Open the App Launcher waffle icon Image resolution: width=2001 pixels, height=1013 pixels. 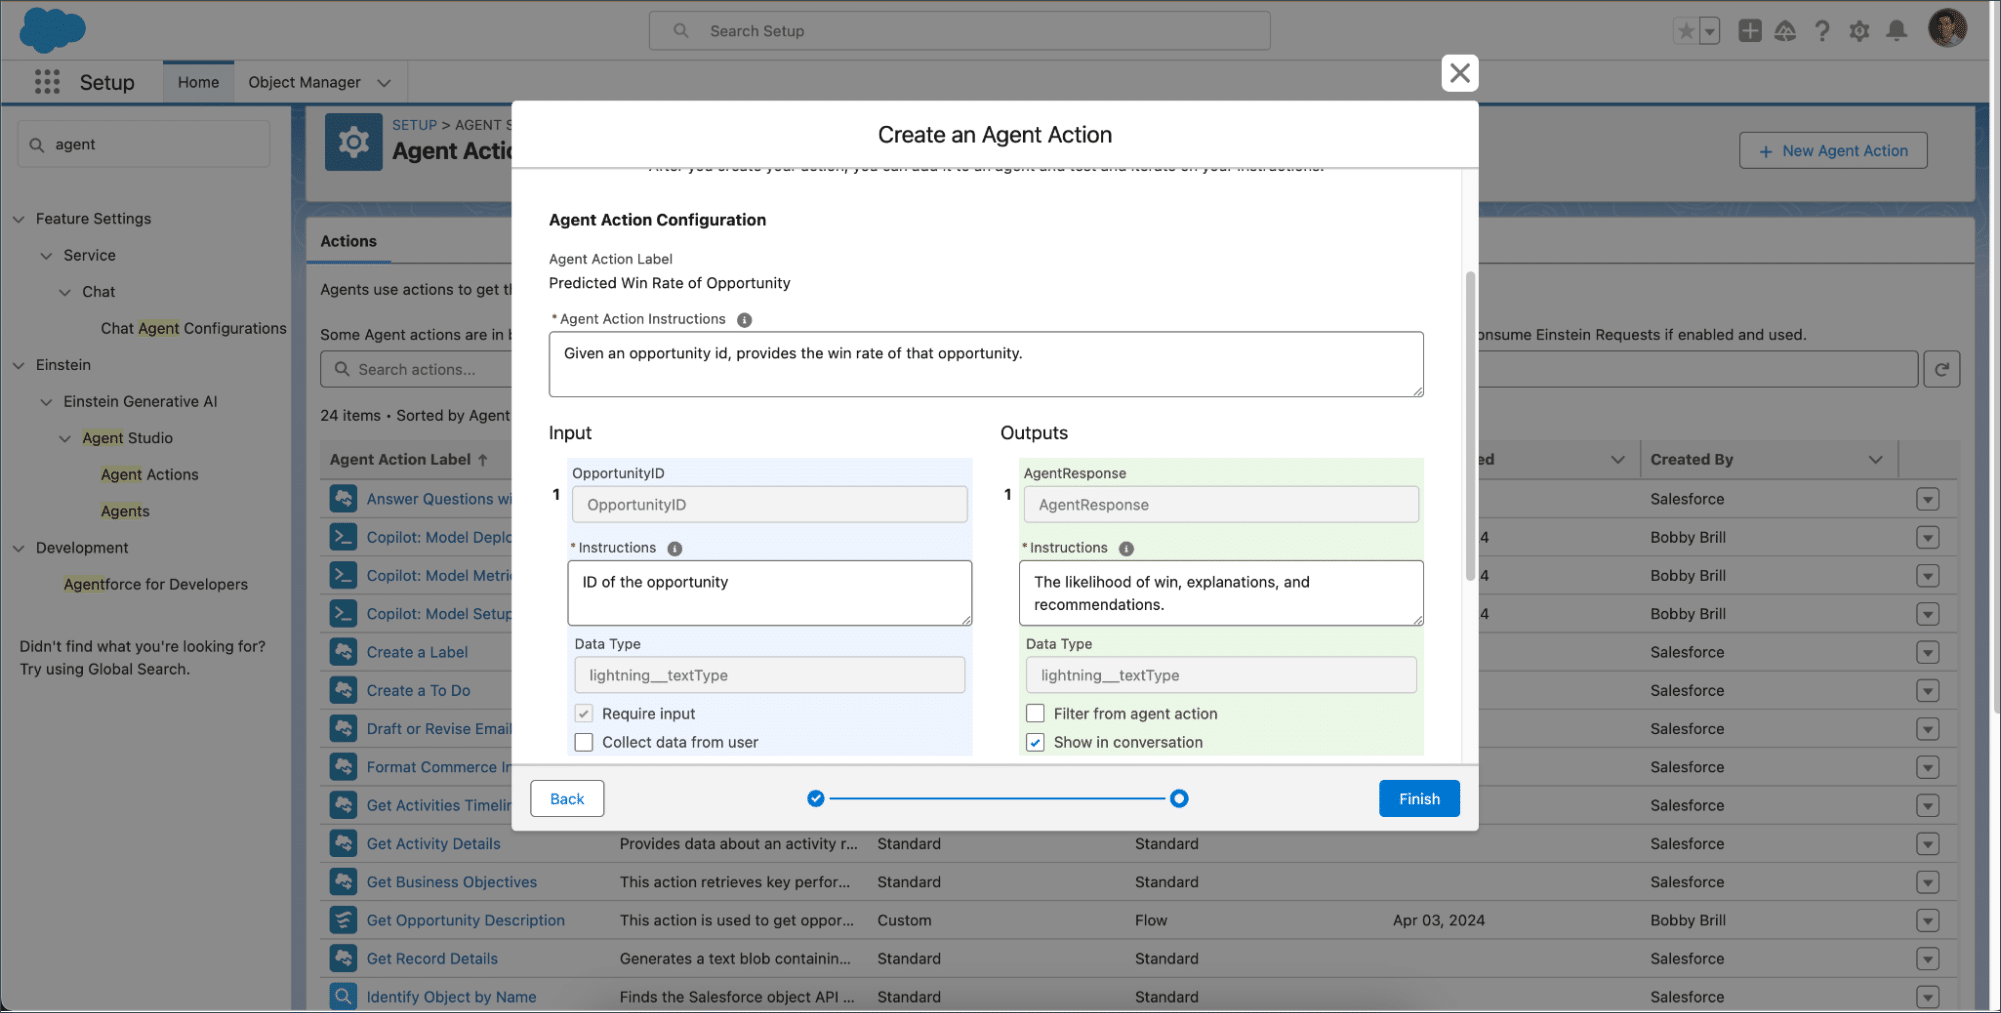tap(47, 82)
